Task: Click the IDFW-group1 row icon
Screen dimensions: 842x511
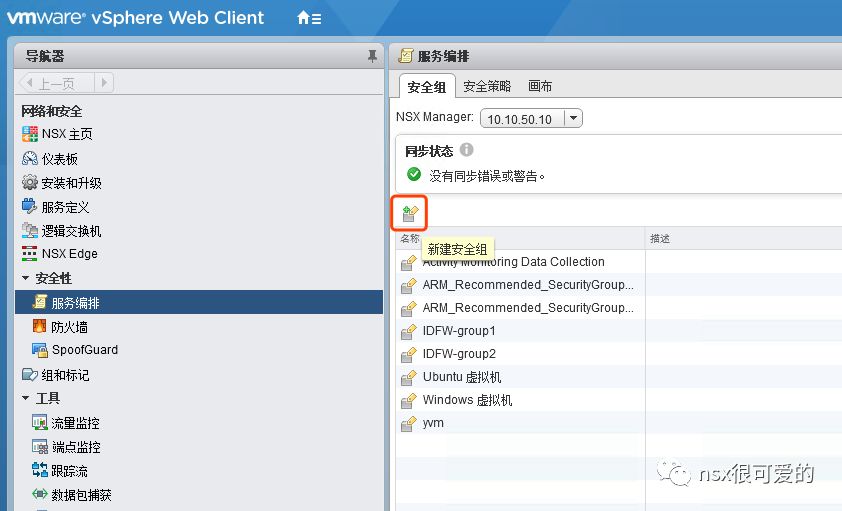Action: click(409, 332)
